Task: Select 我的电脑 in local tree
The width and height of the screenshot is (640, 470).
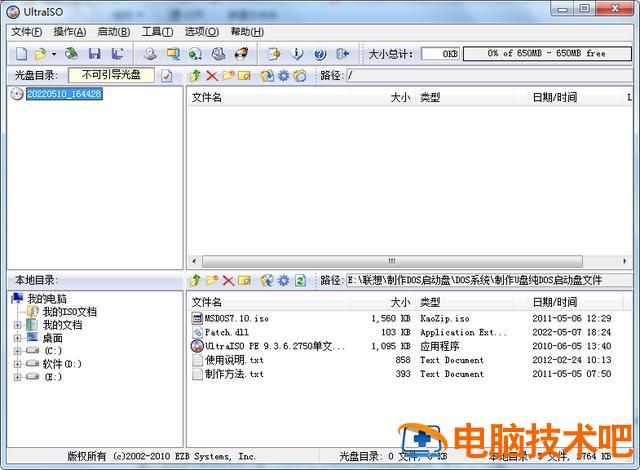Action: click(47, 299)
